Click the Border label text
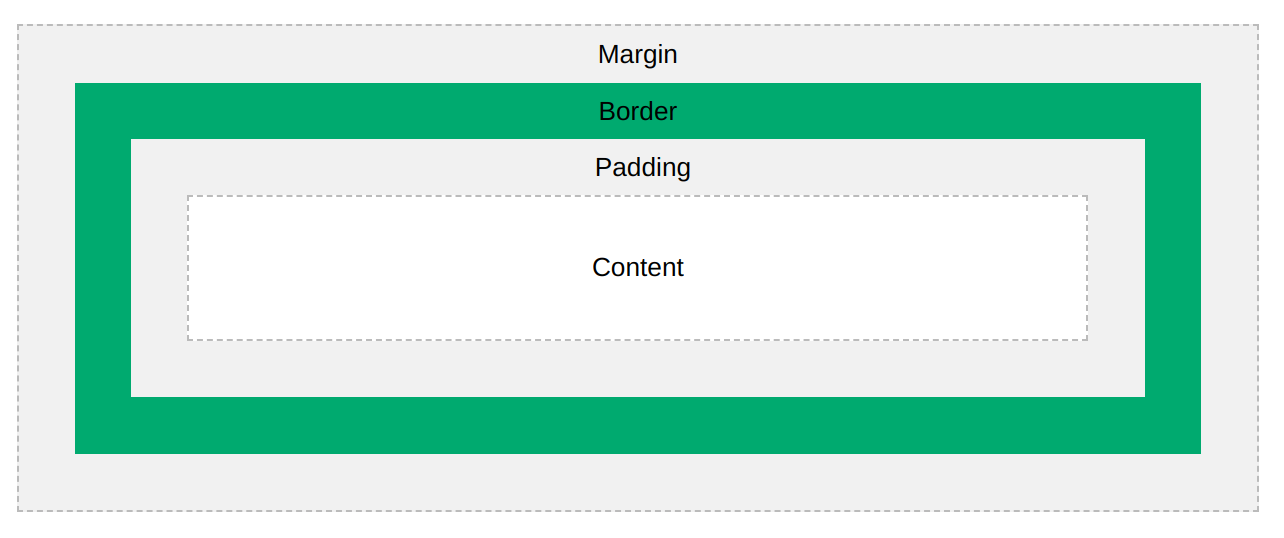The height and width of the screenshot is (538, 1284). 638,111
